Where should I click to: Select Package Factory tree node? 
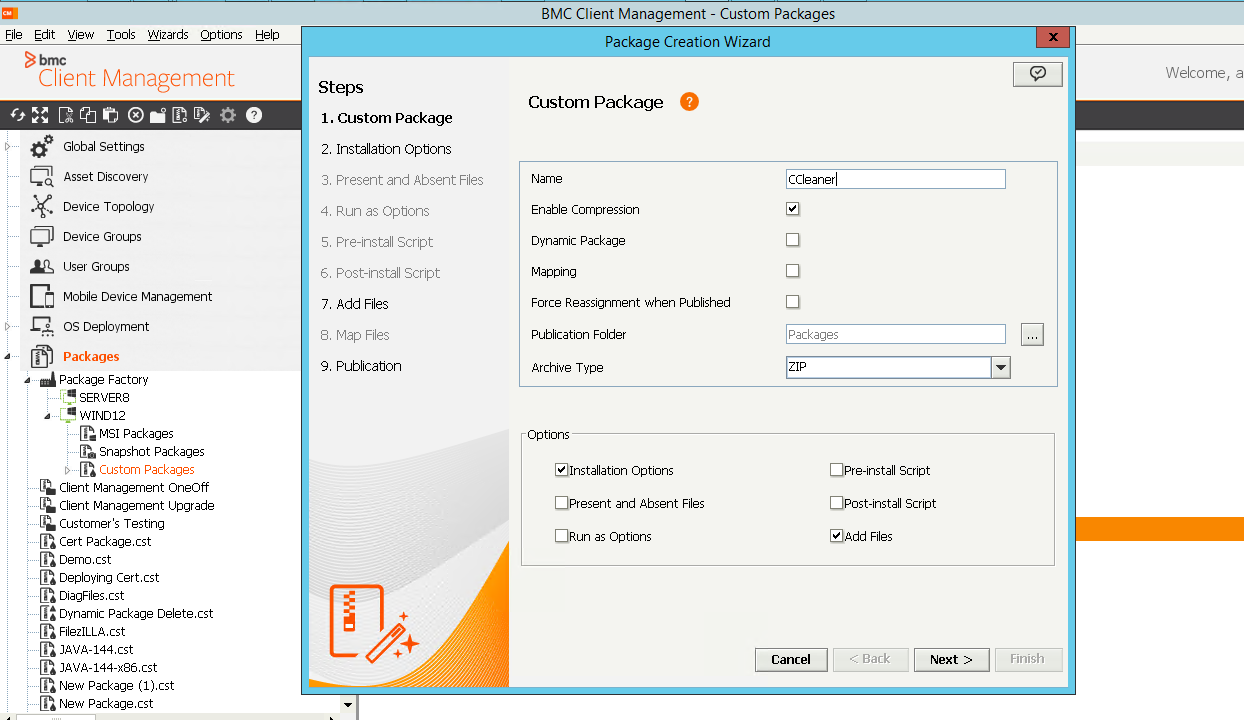(x=104, y=379)
